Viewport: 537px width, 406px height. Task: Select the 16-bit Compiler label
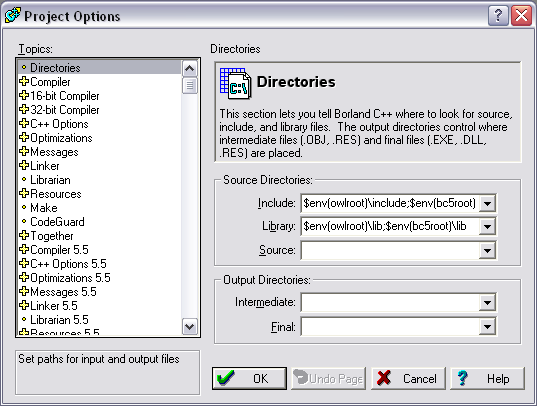[x=65, y=96]
